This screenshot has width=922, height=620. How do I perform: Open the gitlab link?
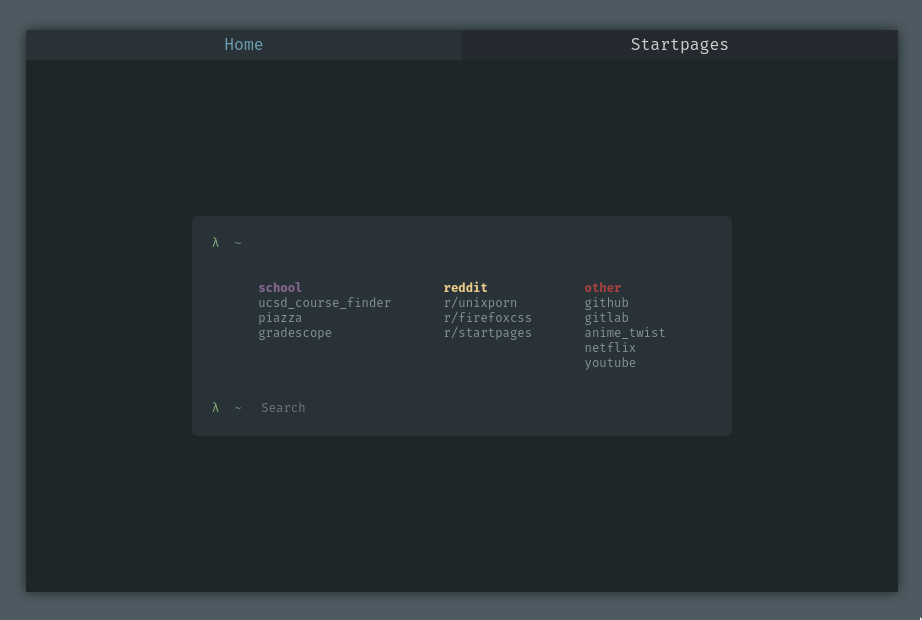[606, 318]
